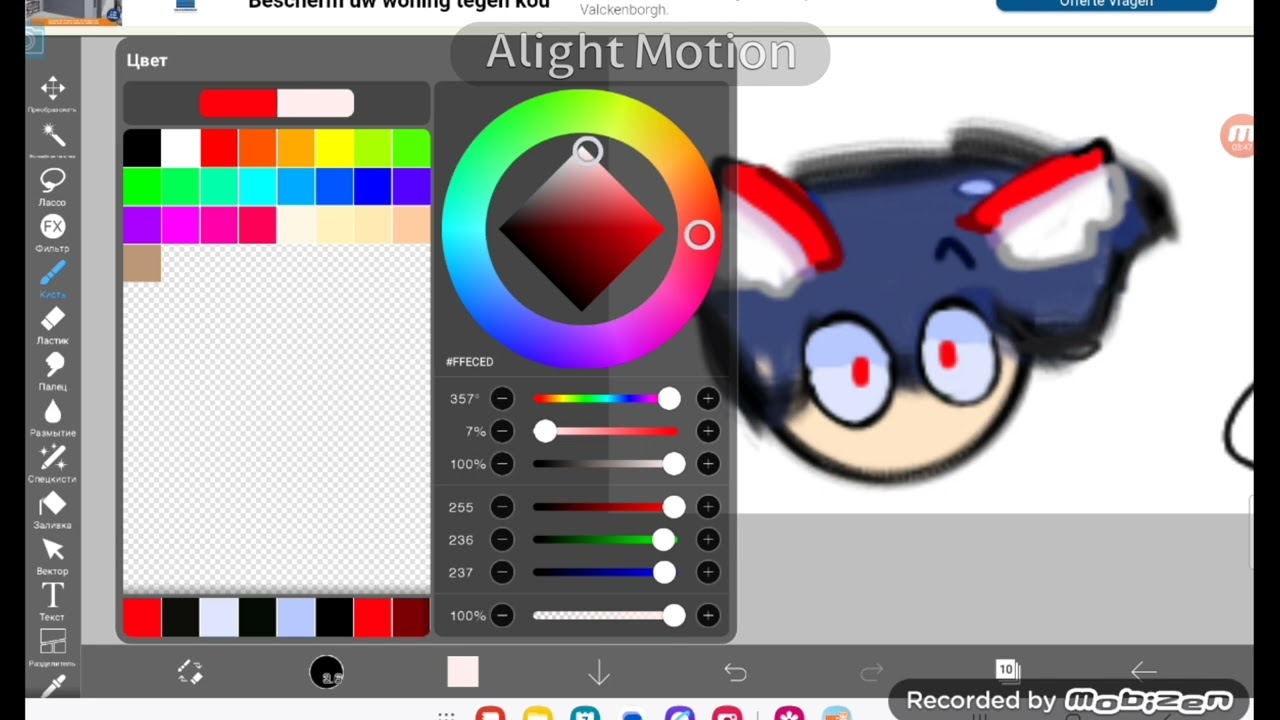Pick the white swatch in the palette
1280x720 pixels.
(x=181, y=148)
